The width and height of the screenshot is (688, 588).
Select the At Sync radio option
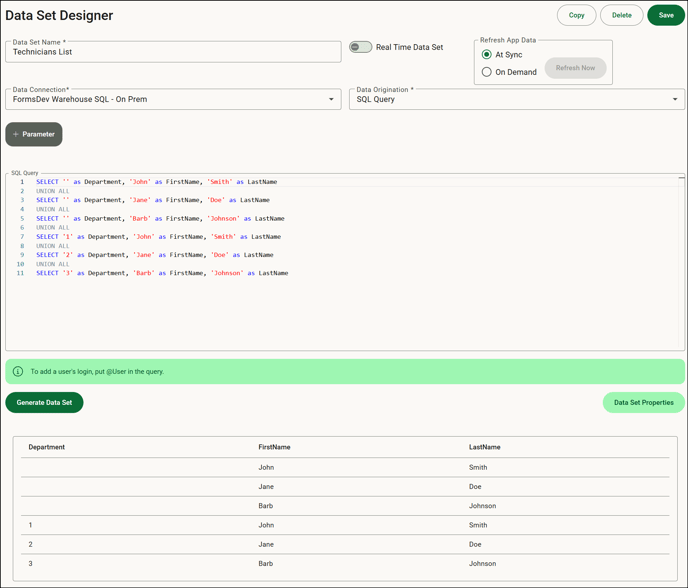coord(487,55)
